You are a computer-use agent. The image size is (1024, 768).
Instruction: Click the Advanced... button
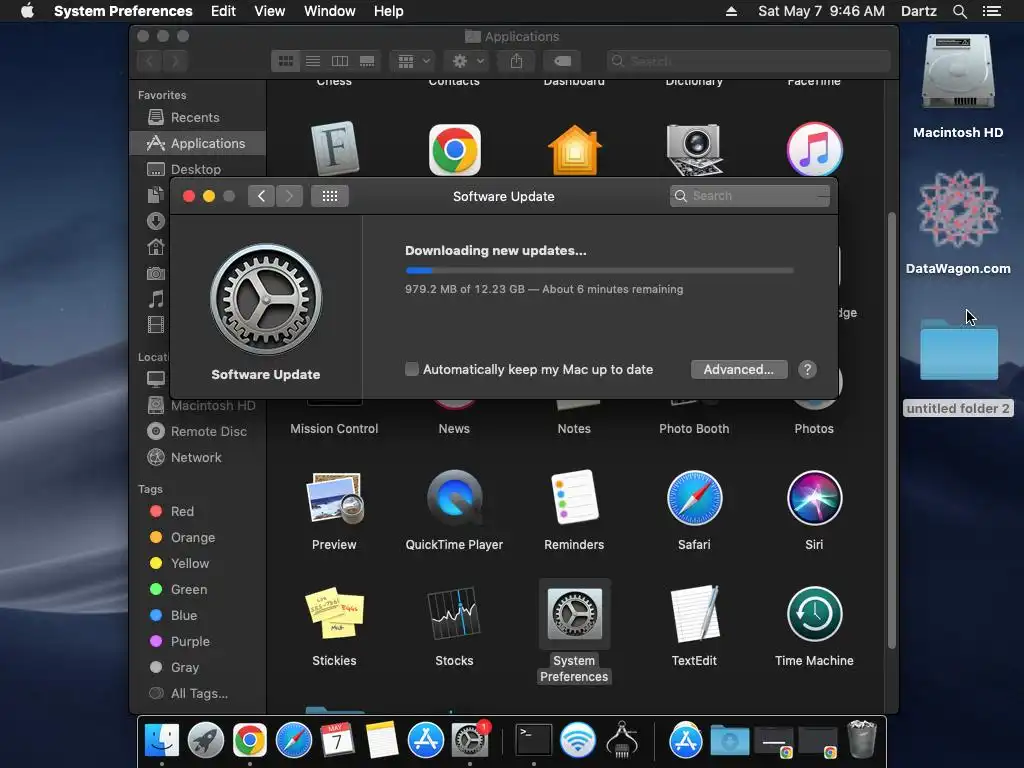(x=739, y=370)
